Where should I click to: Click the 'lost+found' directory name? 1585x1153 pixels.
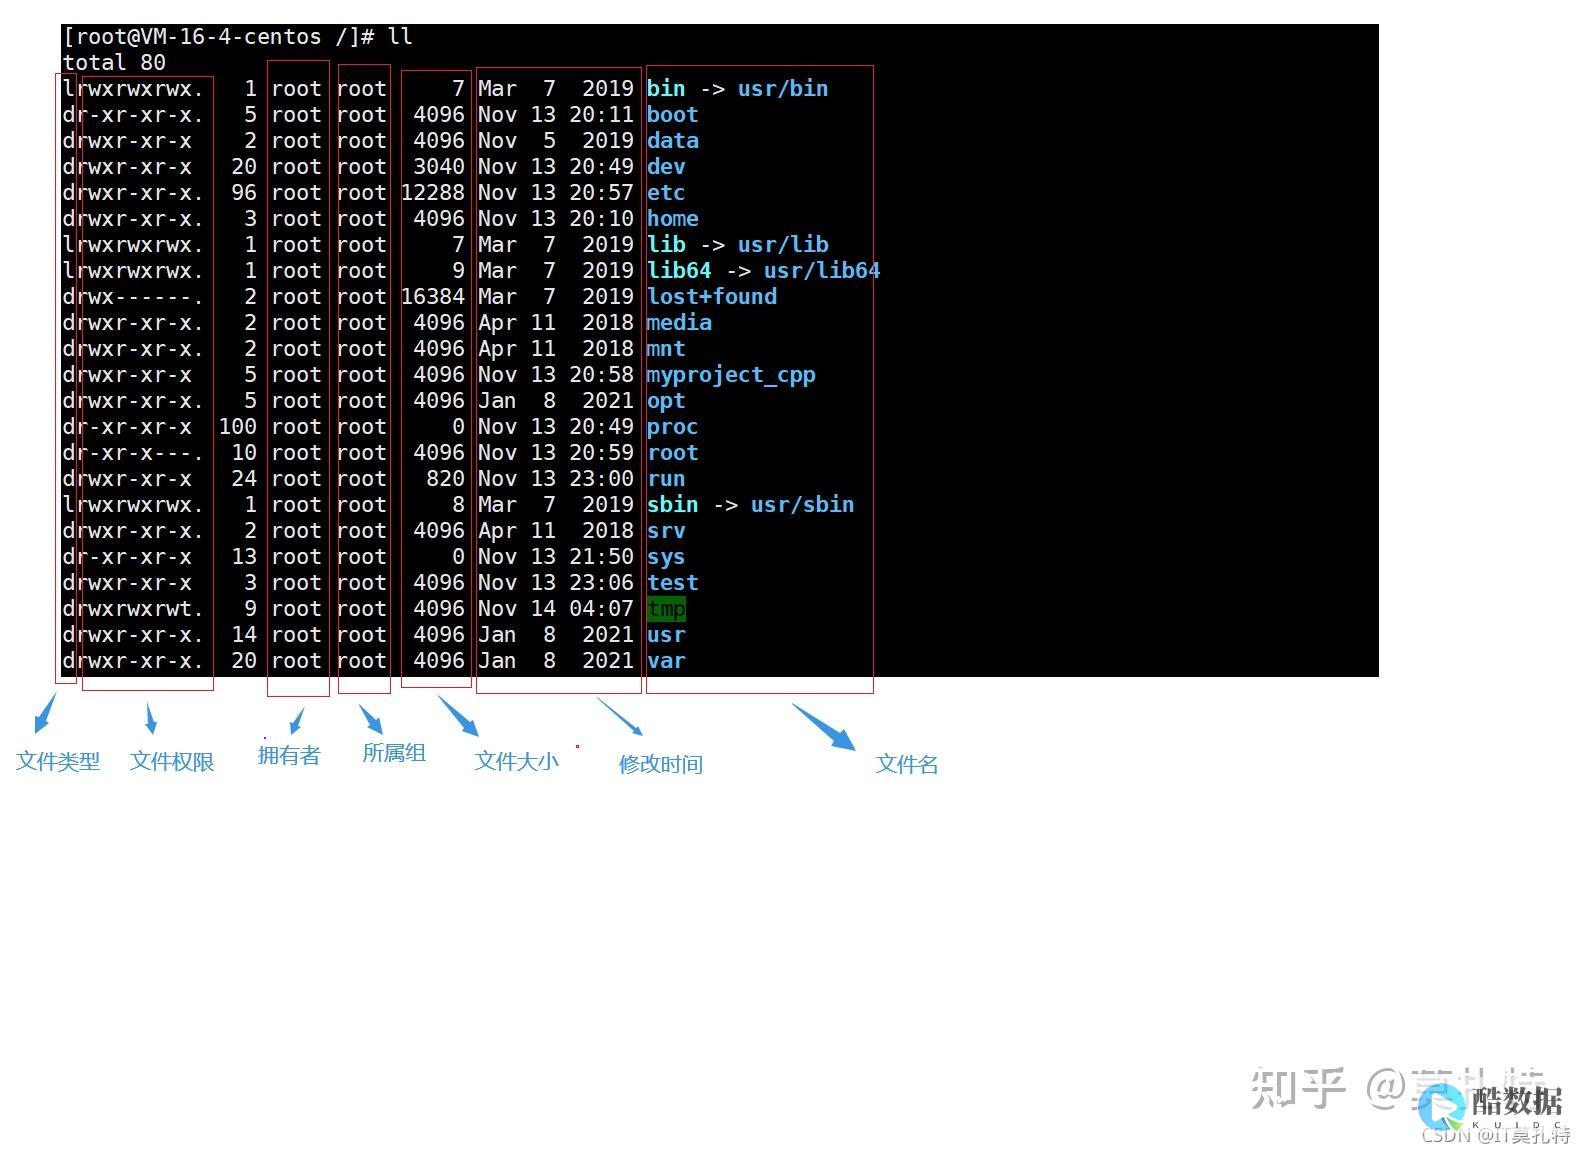[712, 297]
